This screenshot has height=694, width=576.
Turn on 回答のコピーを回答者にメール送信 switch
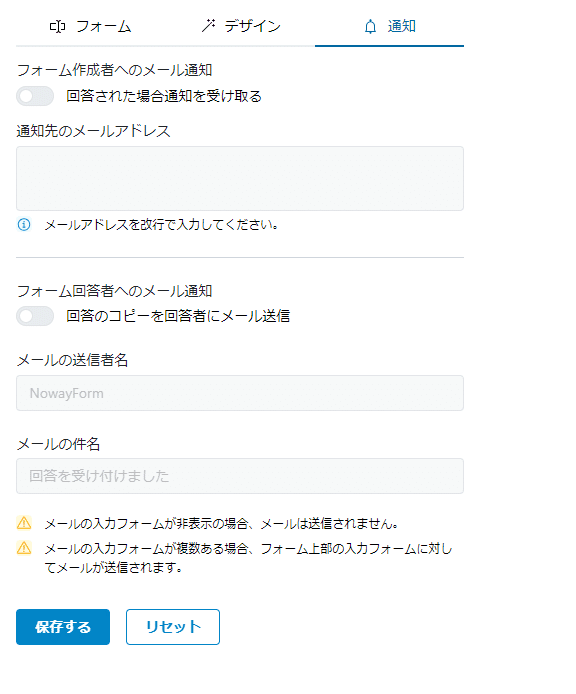[x=35, y=316]
